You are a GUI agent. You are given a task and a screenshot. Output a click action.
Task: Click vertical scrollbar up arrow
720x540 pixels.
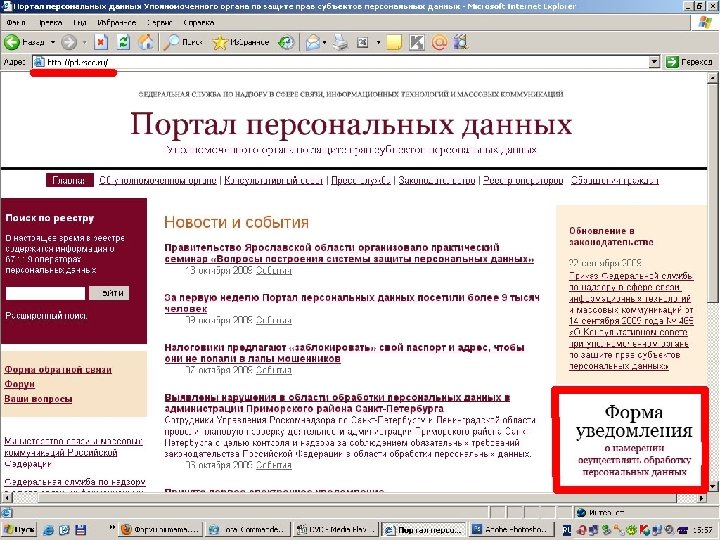point(712,78)
